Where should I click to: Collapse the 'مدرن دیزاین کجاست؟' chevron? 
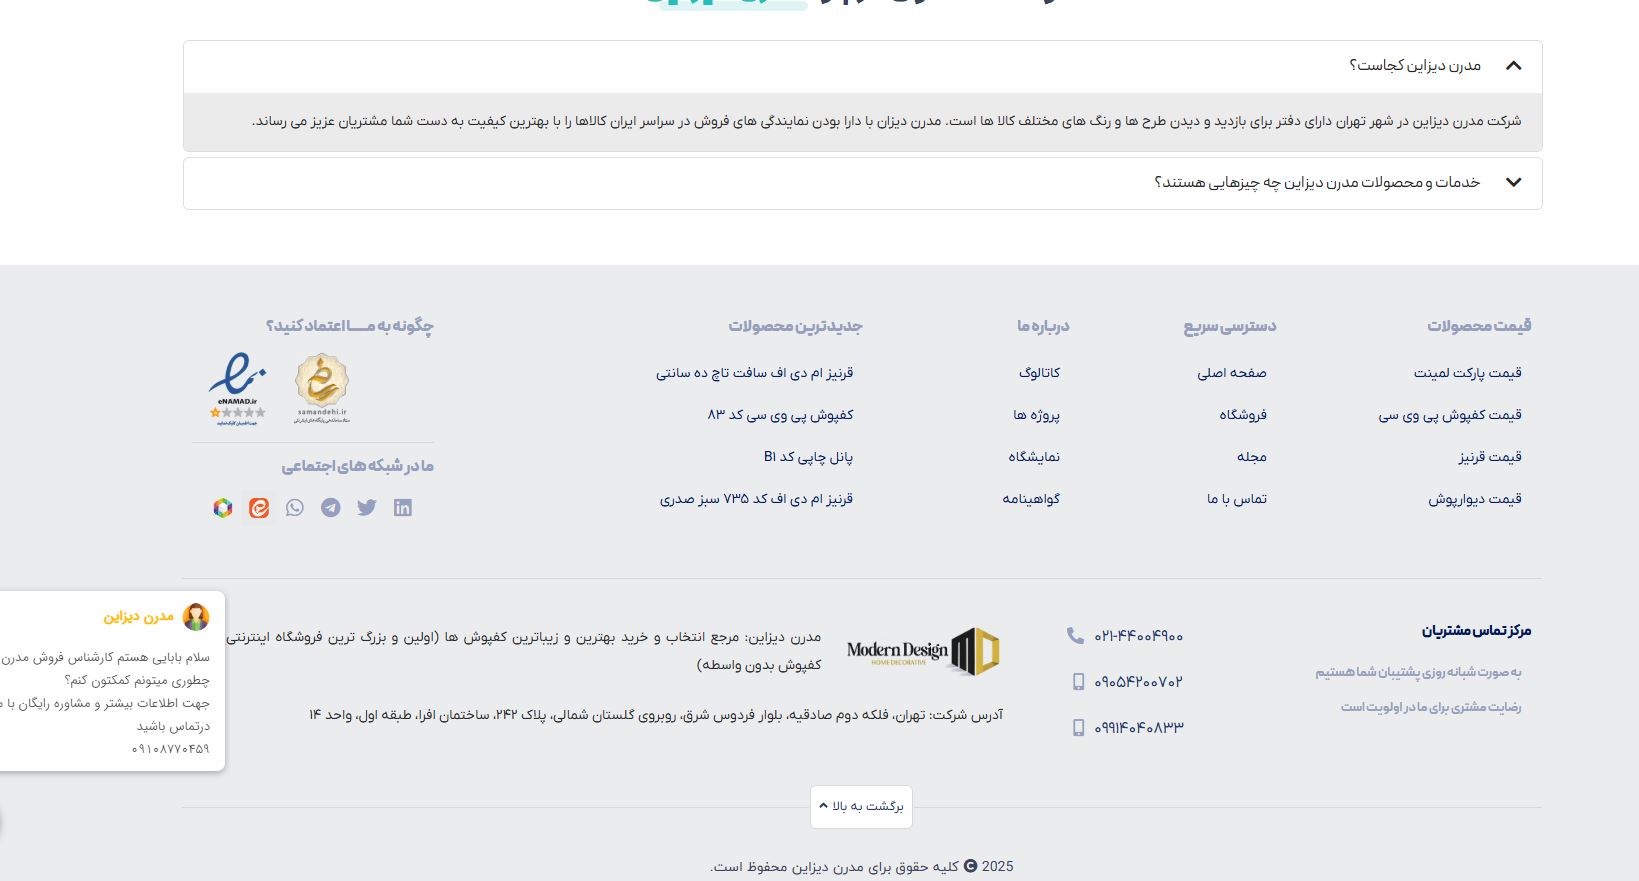coord(1513,66)
